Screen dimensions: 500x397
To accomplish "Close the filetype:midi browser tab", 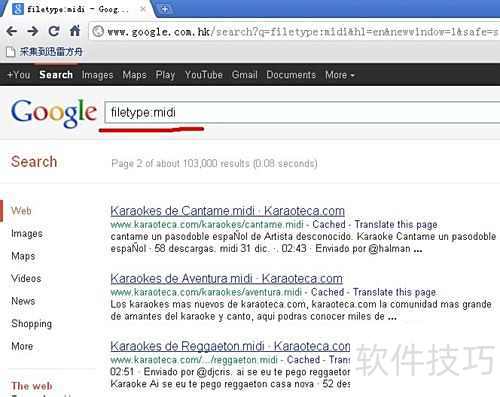I will click(x=143, y=9).
